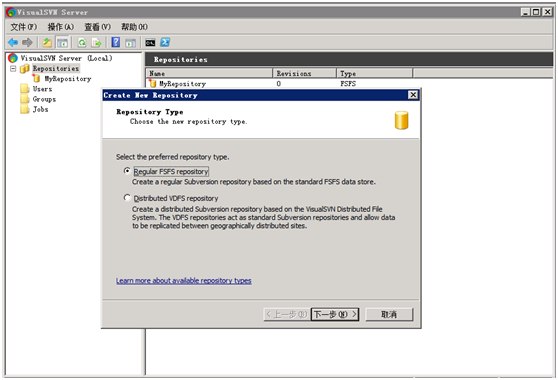Launch the PowerShell toolbar icon
Screen dimensions: 558x380
[165, 42]
